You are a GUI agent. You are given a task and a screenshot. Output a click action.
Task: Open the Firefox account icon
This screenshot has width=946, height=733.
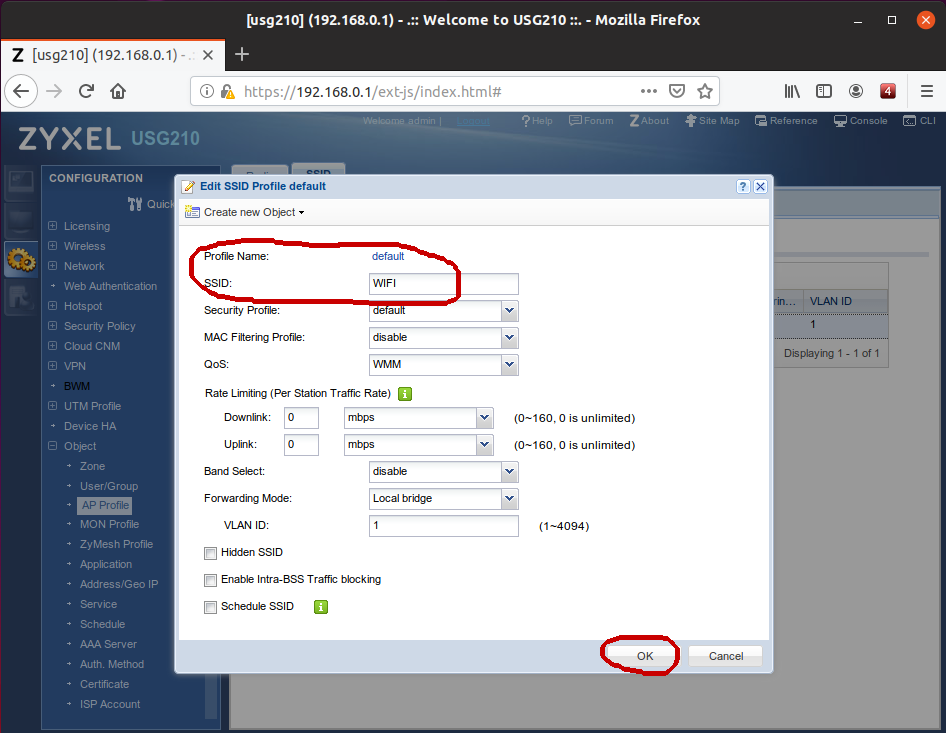[856, 91]
